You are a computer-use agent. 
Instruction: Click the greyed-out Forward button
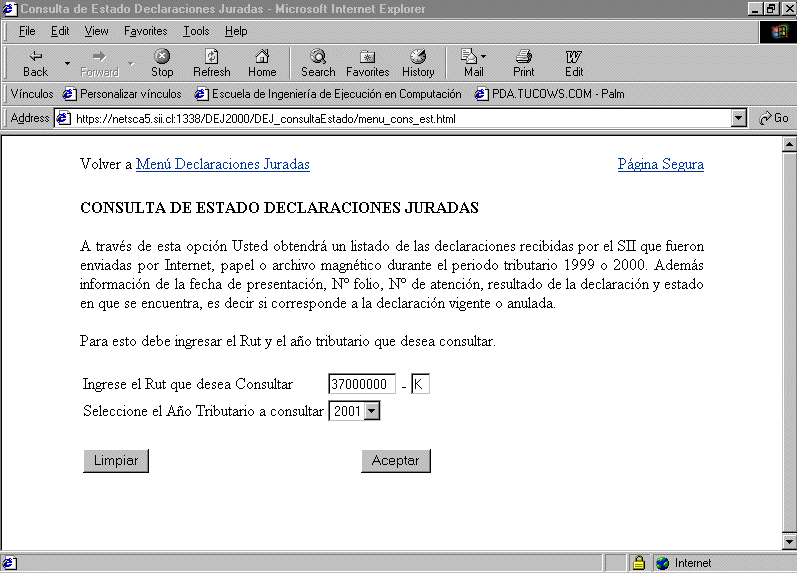point(99,64)
